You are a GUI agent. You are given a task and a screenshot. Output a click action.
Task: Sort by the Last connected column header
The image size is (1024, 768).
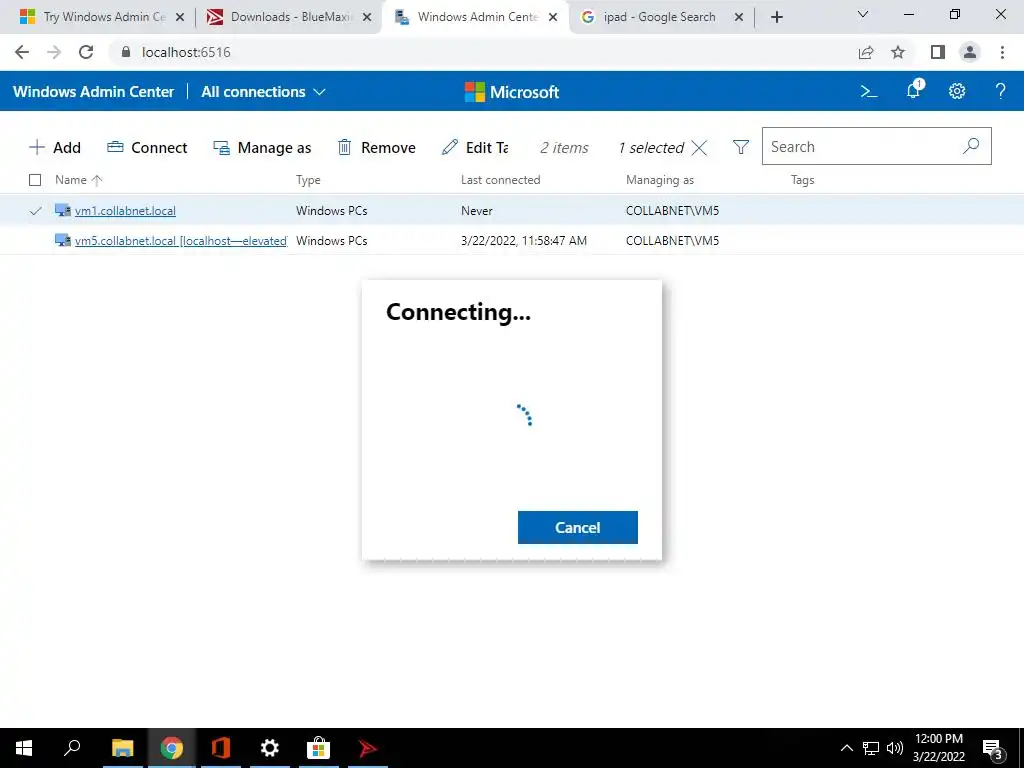pos(500,180)
